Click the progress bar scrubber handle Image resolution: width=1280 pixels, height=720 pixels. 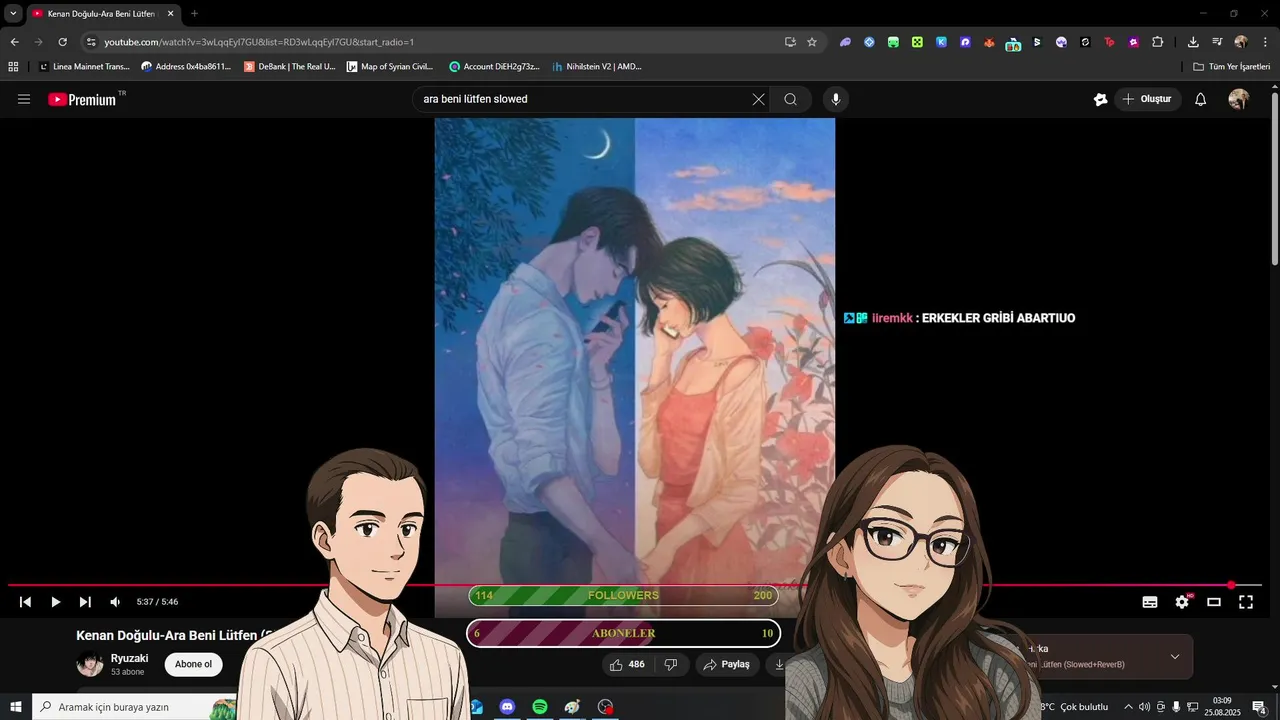pos(1231,585)
